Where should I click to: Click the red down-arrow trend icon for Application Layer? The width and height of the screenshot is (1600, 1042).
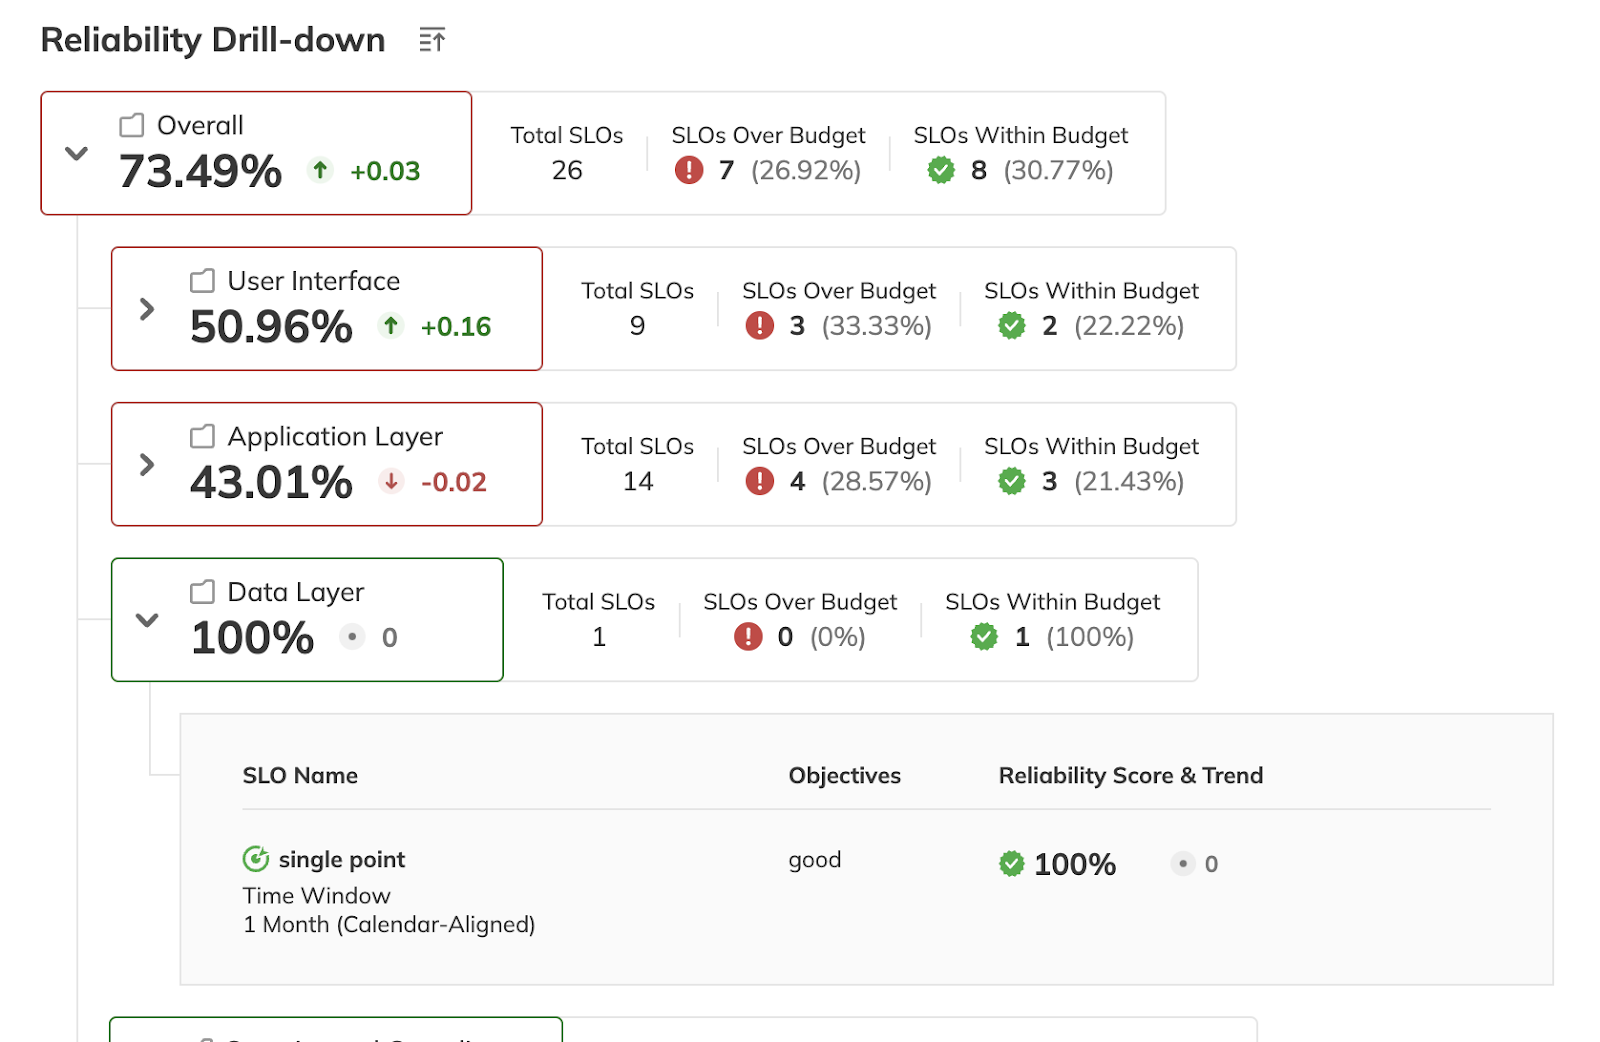[391, 481]
